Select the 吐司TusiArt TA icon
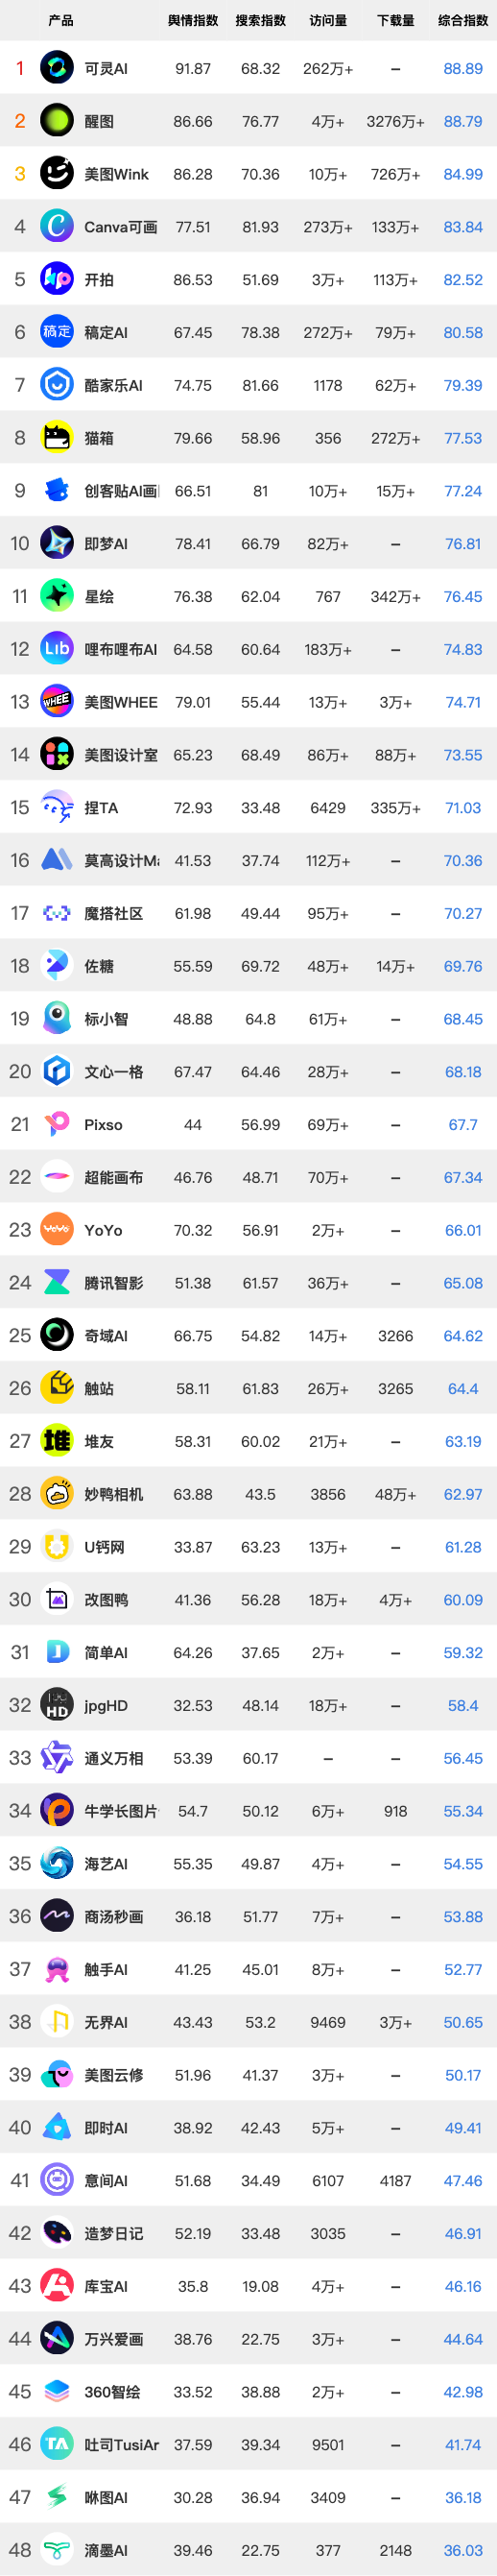 (57, 2444)
